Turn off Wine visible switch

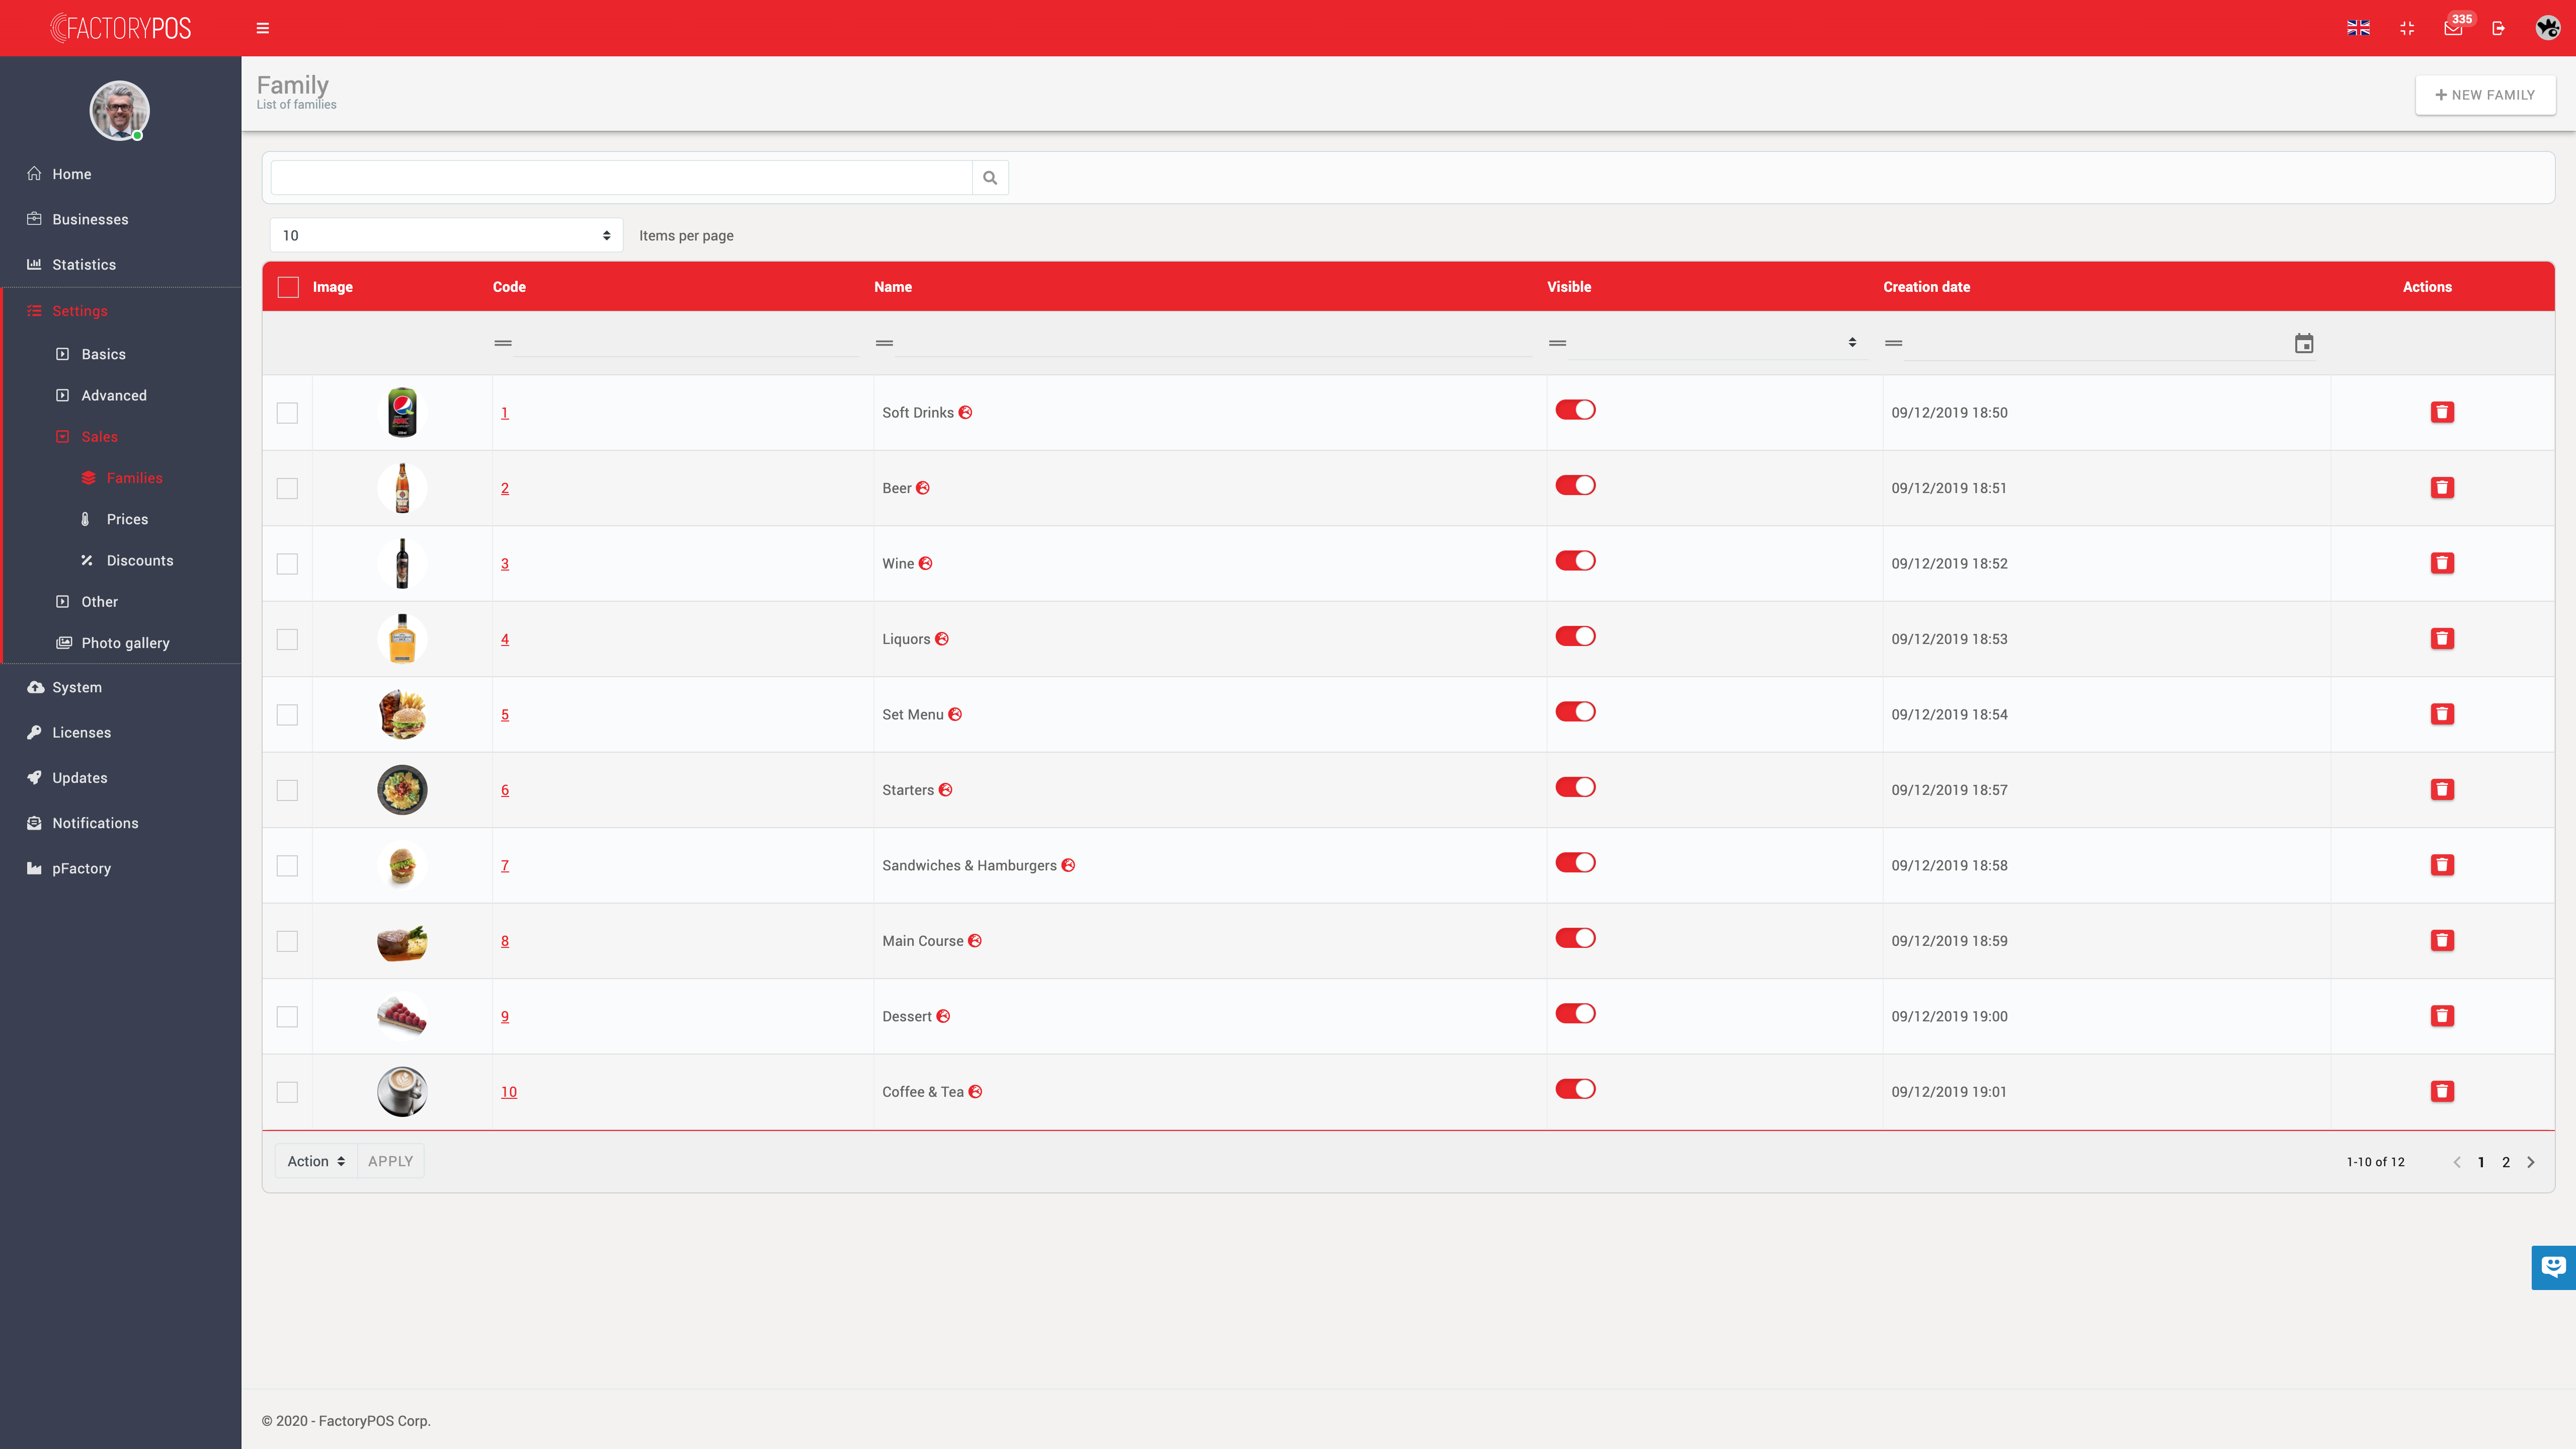[x=1575, y=561]
